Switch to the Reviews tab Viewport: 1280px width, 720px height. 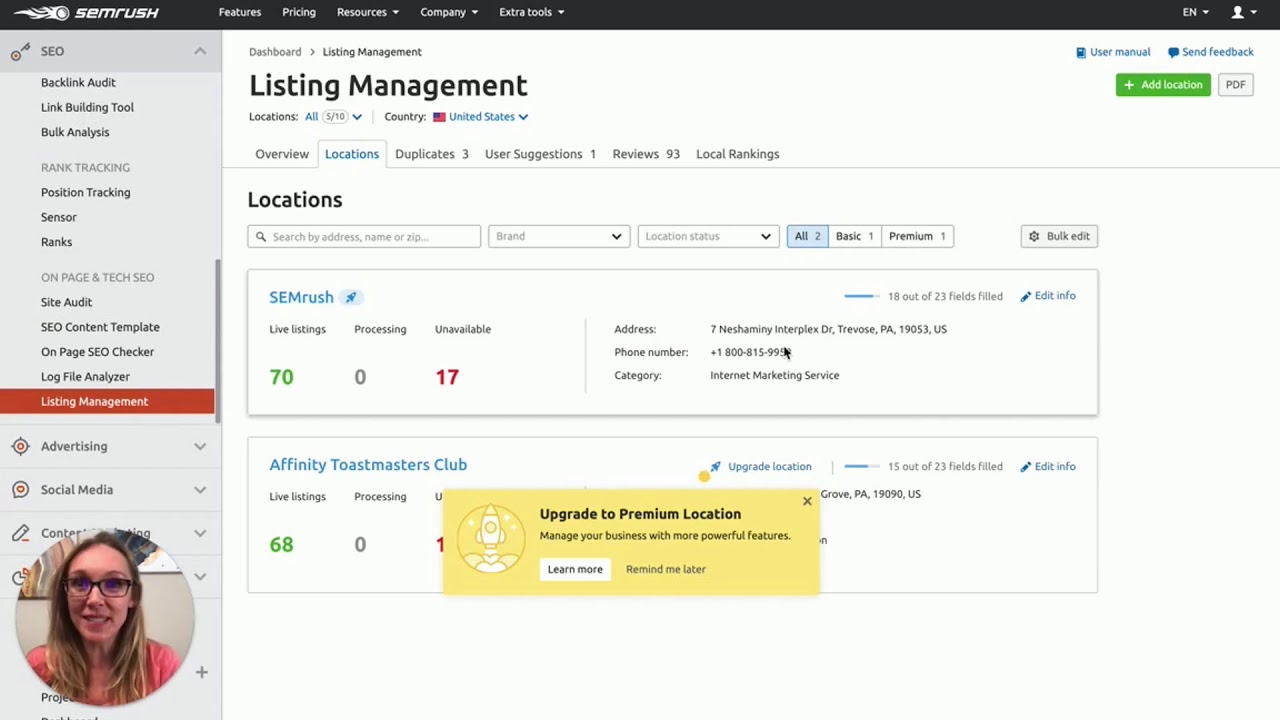coord(646,154)
